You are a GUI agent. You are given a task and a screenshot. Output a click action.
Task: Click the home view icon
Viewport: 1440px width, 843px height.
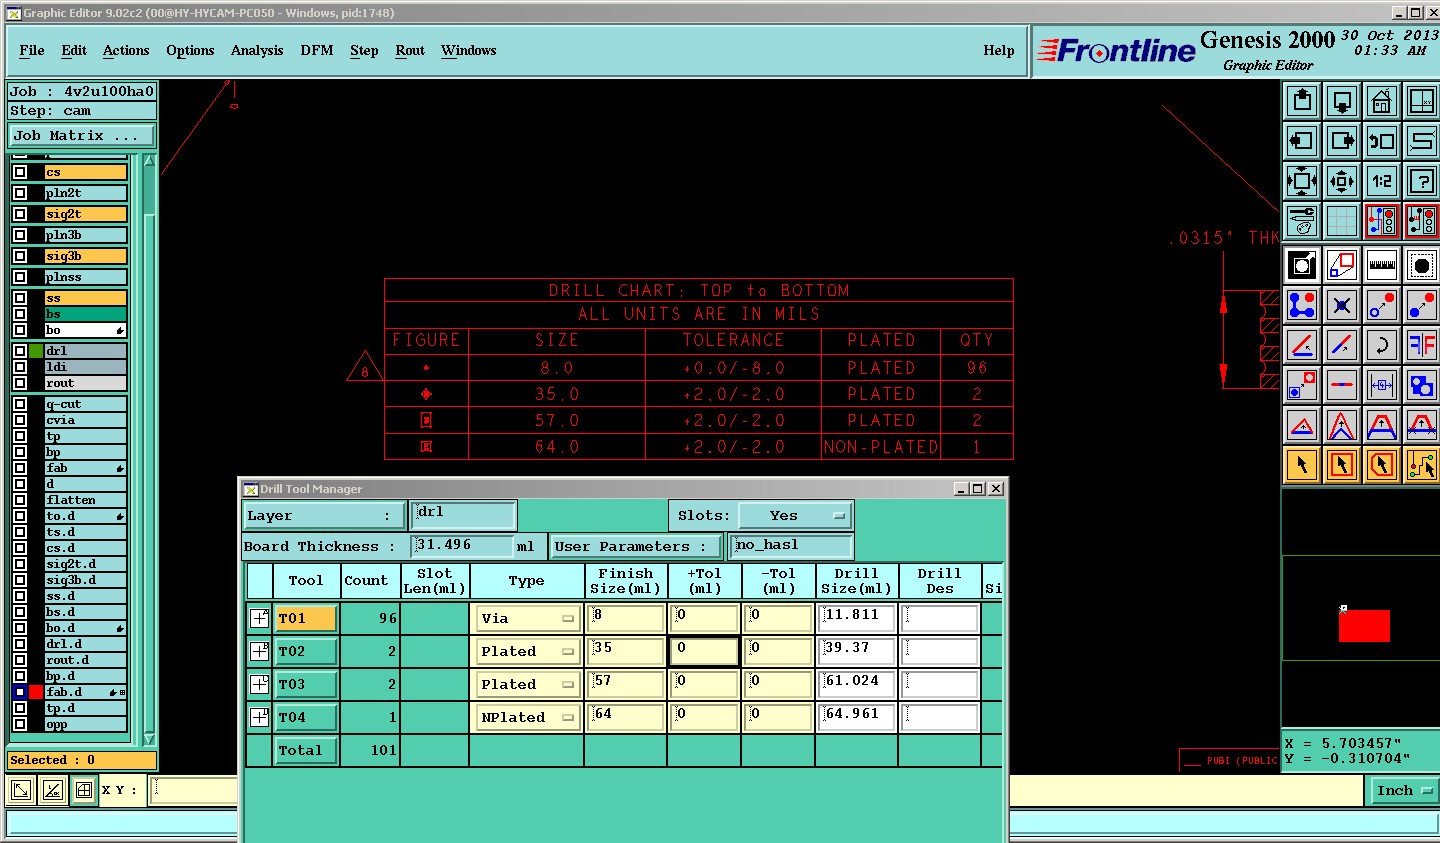point(1382,101)
